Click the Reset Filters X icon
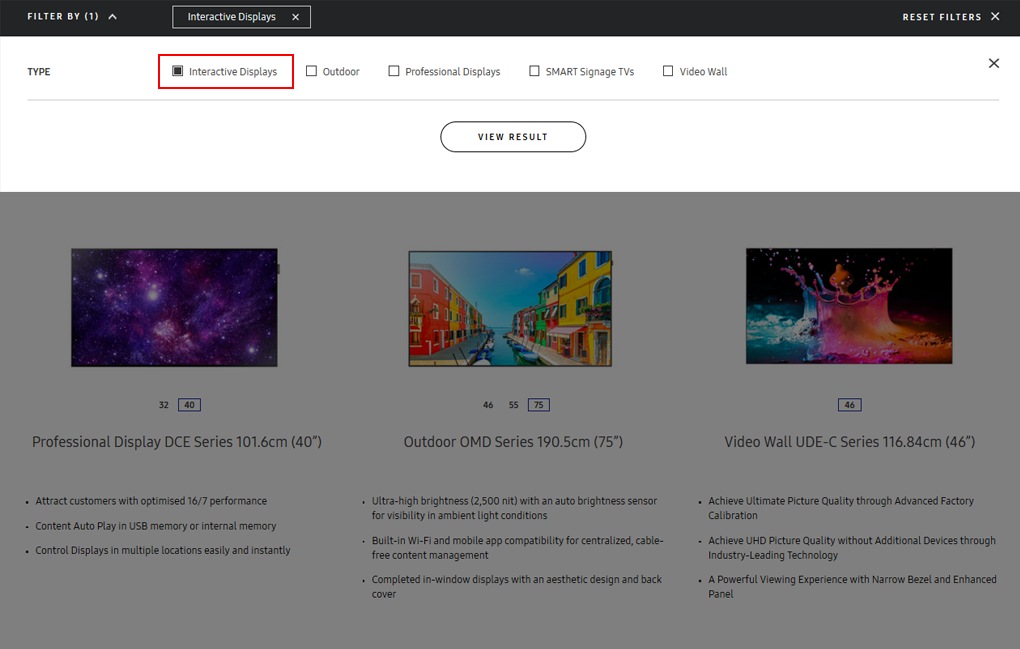The image size is (1020, 649). (995, 16)
